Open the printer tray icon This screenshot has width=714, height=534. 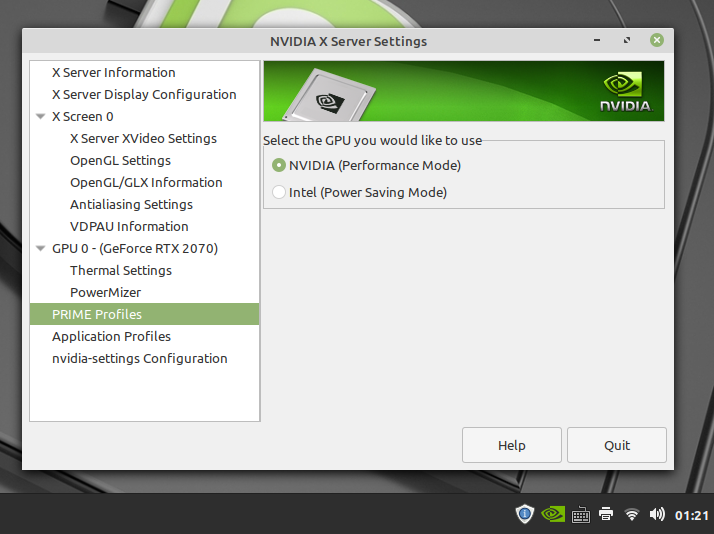[x=606, y=515]
